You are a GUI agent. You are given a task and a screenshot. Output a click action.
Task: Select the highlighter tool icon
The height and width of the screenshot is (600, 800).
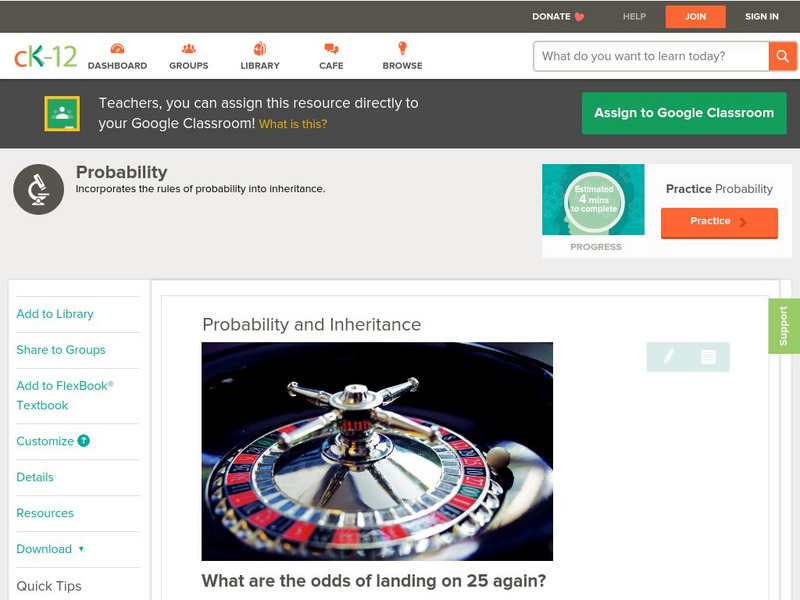coord(668,356)
